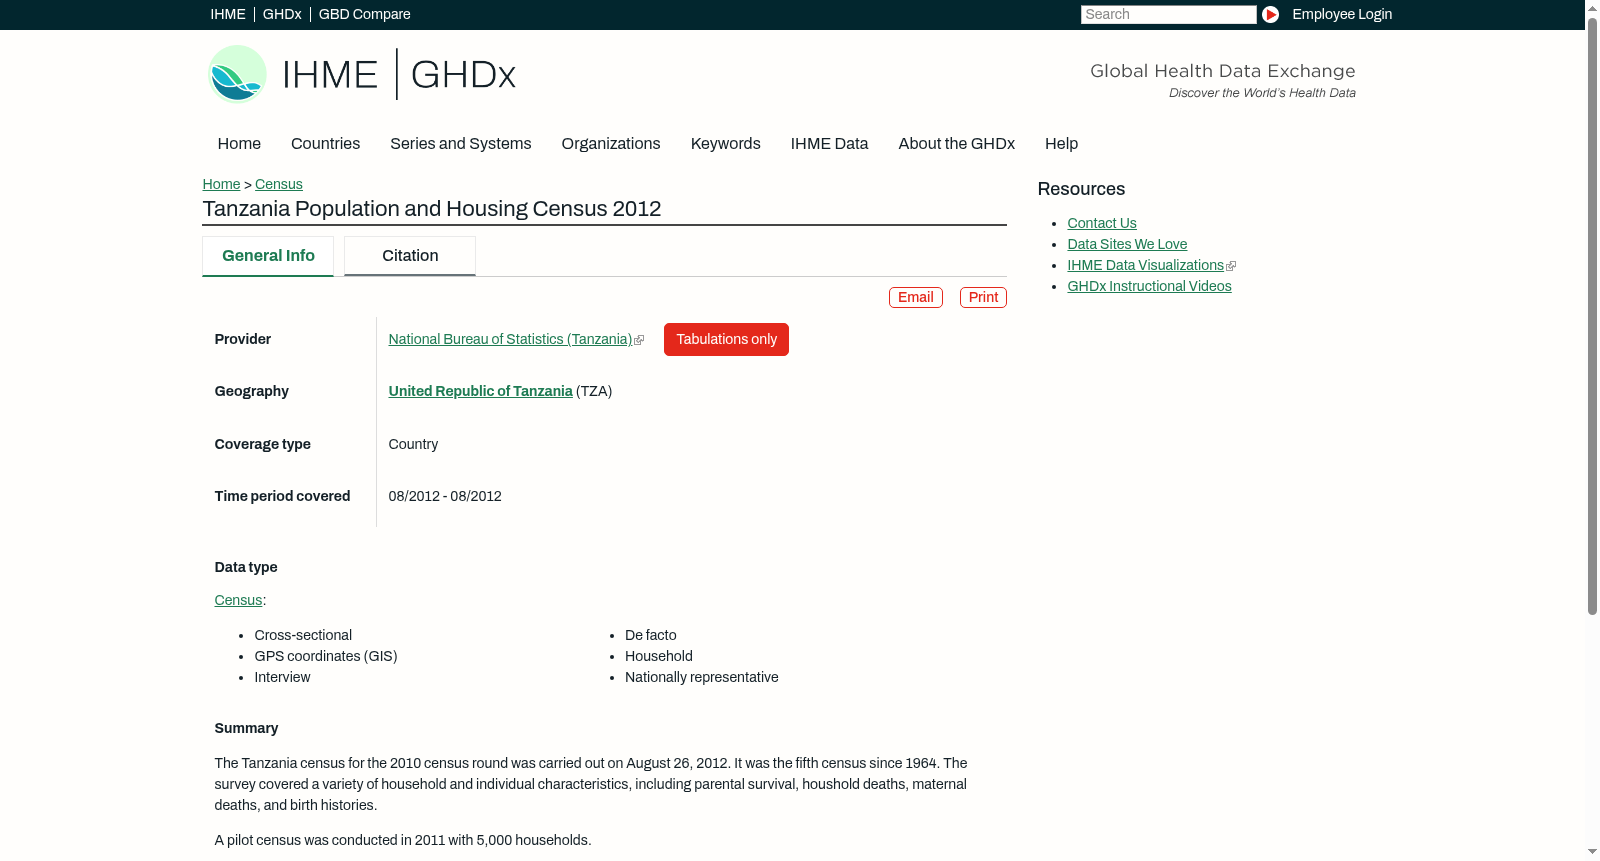Click the page title Tanzania Population and Housing Census 2012
1600x861 pixels.
(x=431, y=209)
